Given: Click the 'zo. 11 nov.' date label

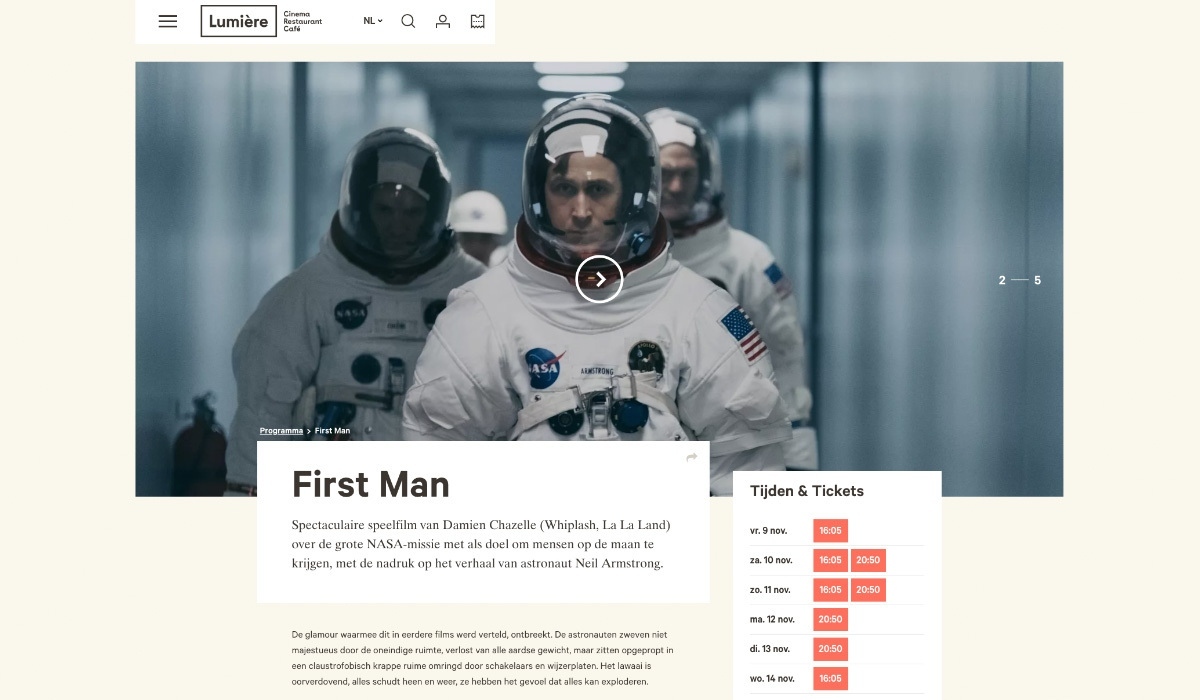Looking at the screenshot, I should click(x=772, y=590).
